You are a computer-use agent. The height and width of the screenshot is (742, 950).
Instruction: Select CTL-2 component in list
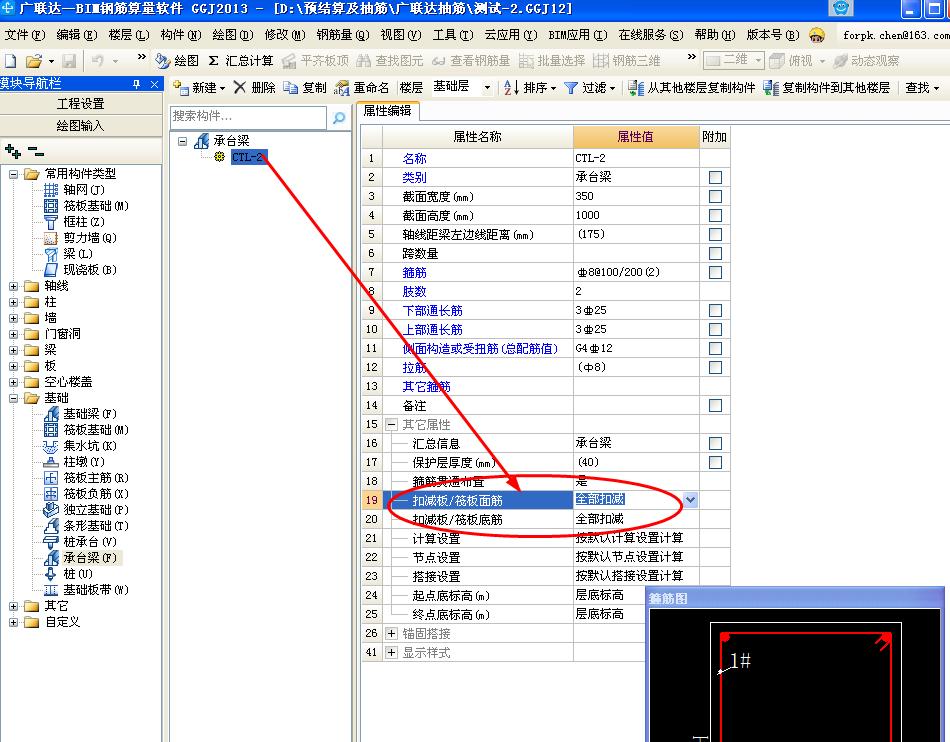coord(247,157)
